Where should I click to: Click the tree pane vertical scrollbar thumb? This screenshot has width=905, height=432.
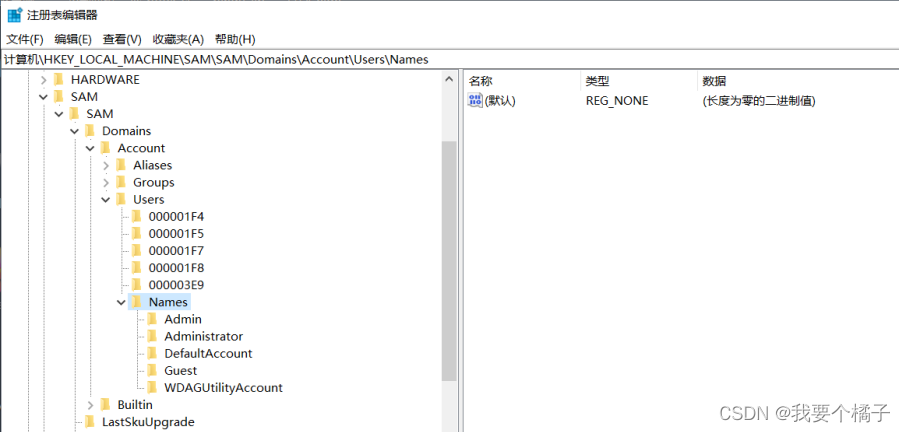pos(449,261)
